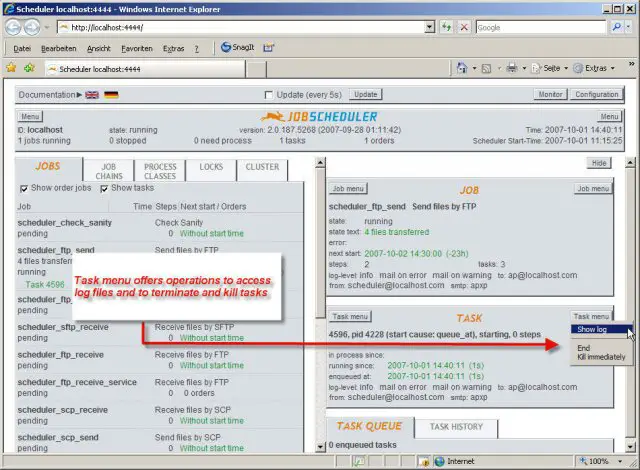
Task: Select the scheduler_check_sanity job
Action: pos(64,223)
